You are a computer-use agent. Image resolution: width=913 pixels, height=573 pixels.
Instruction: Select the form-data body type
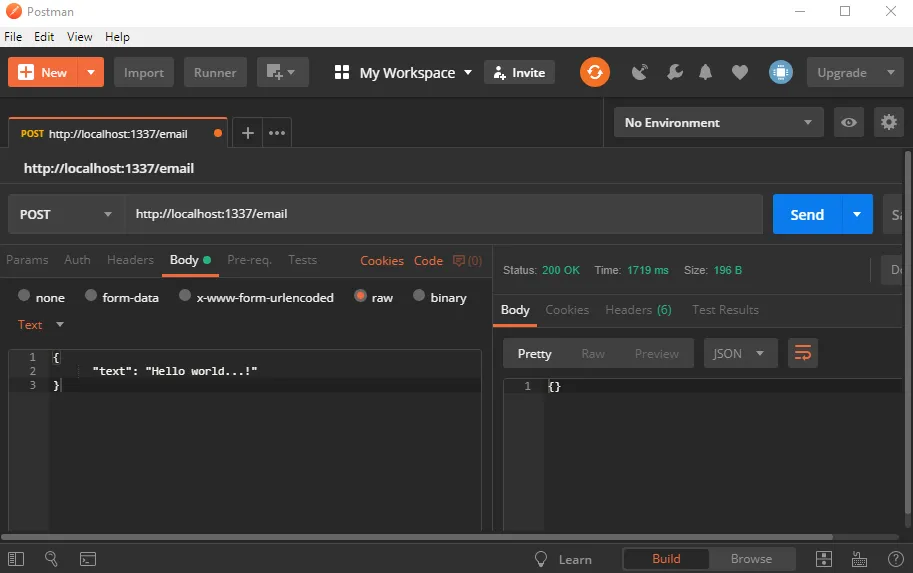91,295
